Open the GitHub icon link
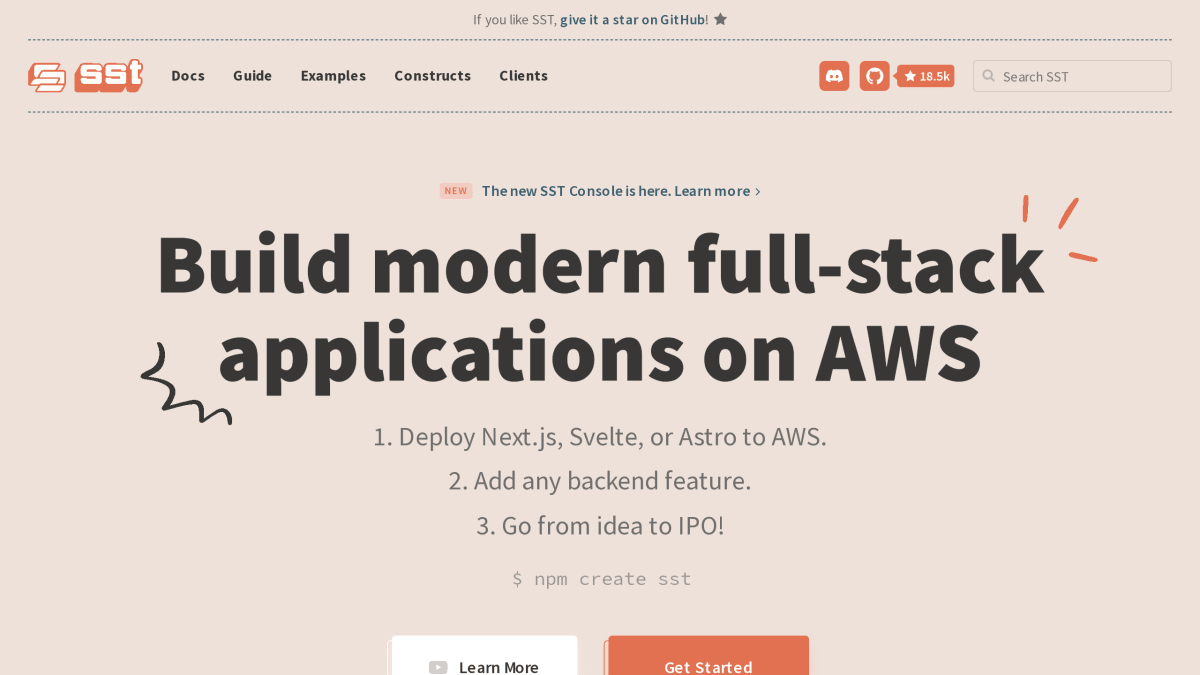This screenshot has height=675, width=1200. pos(875,76)
